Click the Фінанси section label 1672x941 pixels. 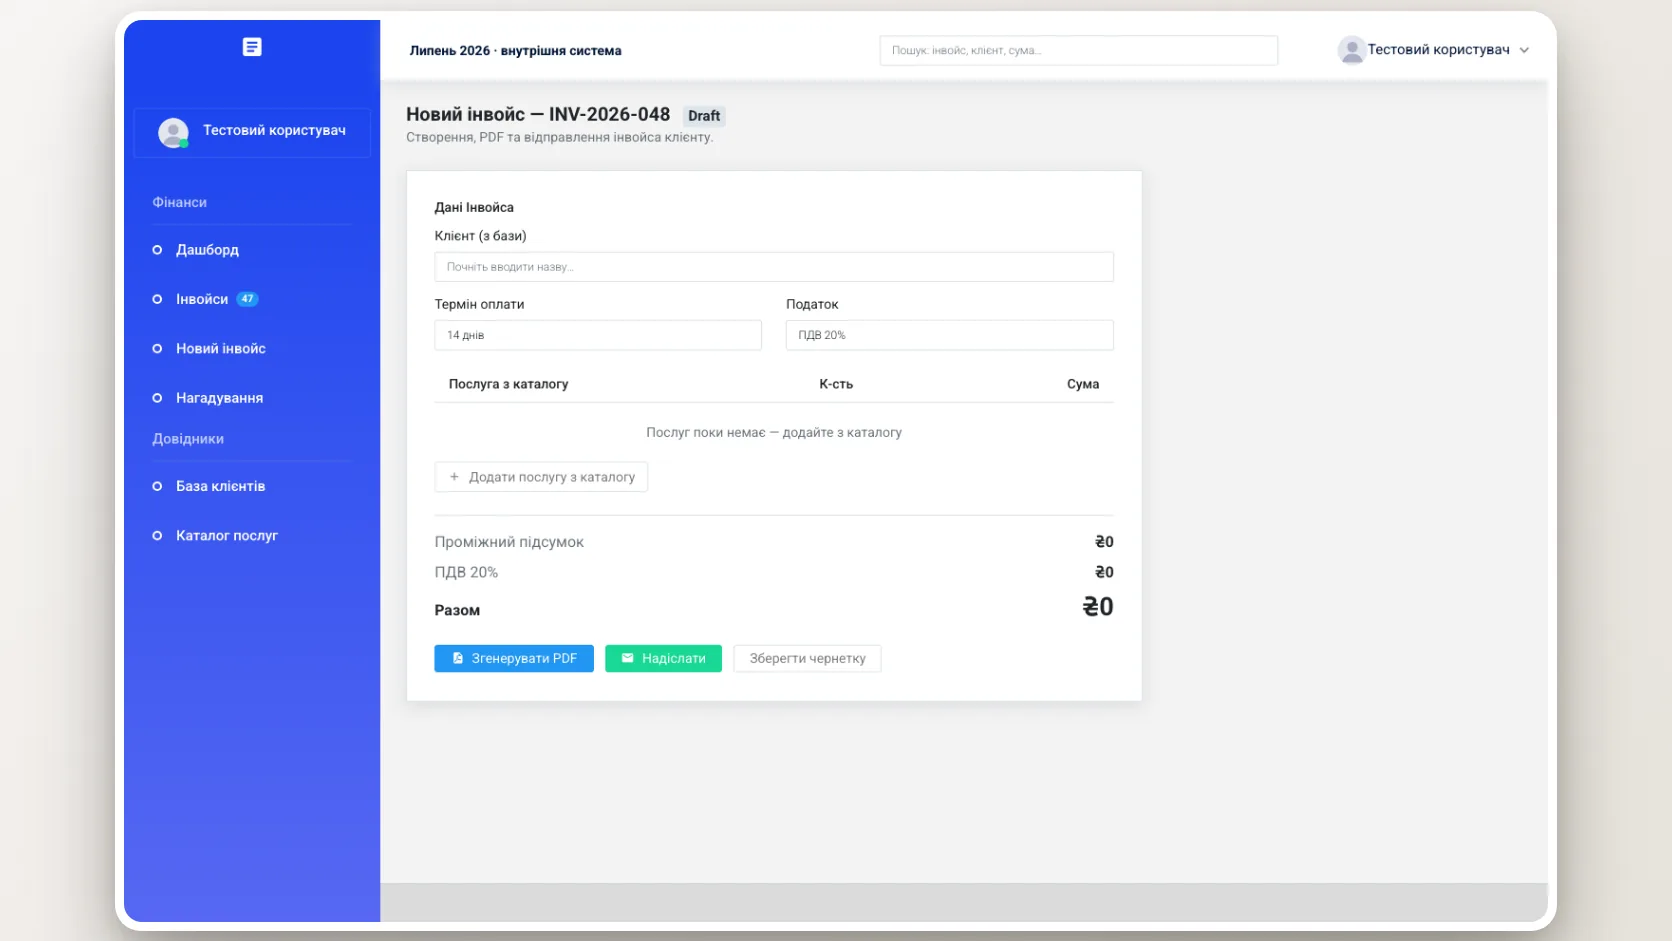click(x=180, y=202)
